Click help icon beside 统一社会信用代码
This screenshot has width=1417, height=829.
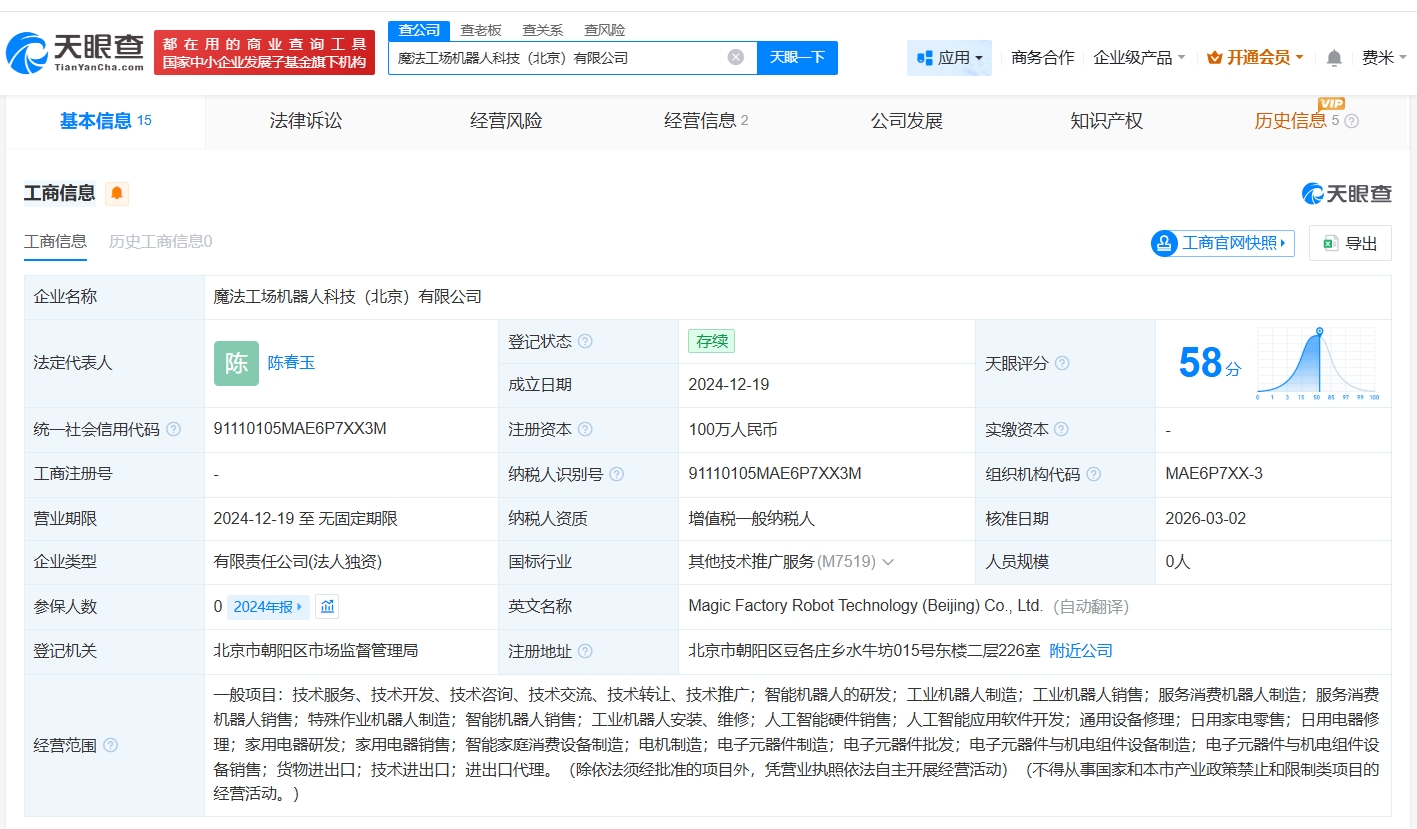point(174,429)
